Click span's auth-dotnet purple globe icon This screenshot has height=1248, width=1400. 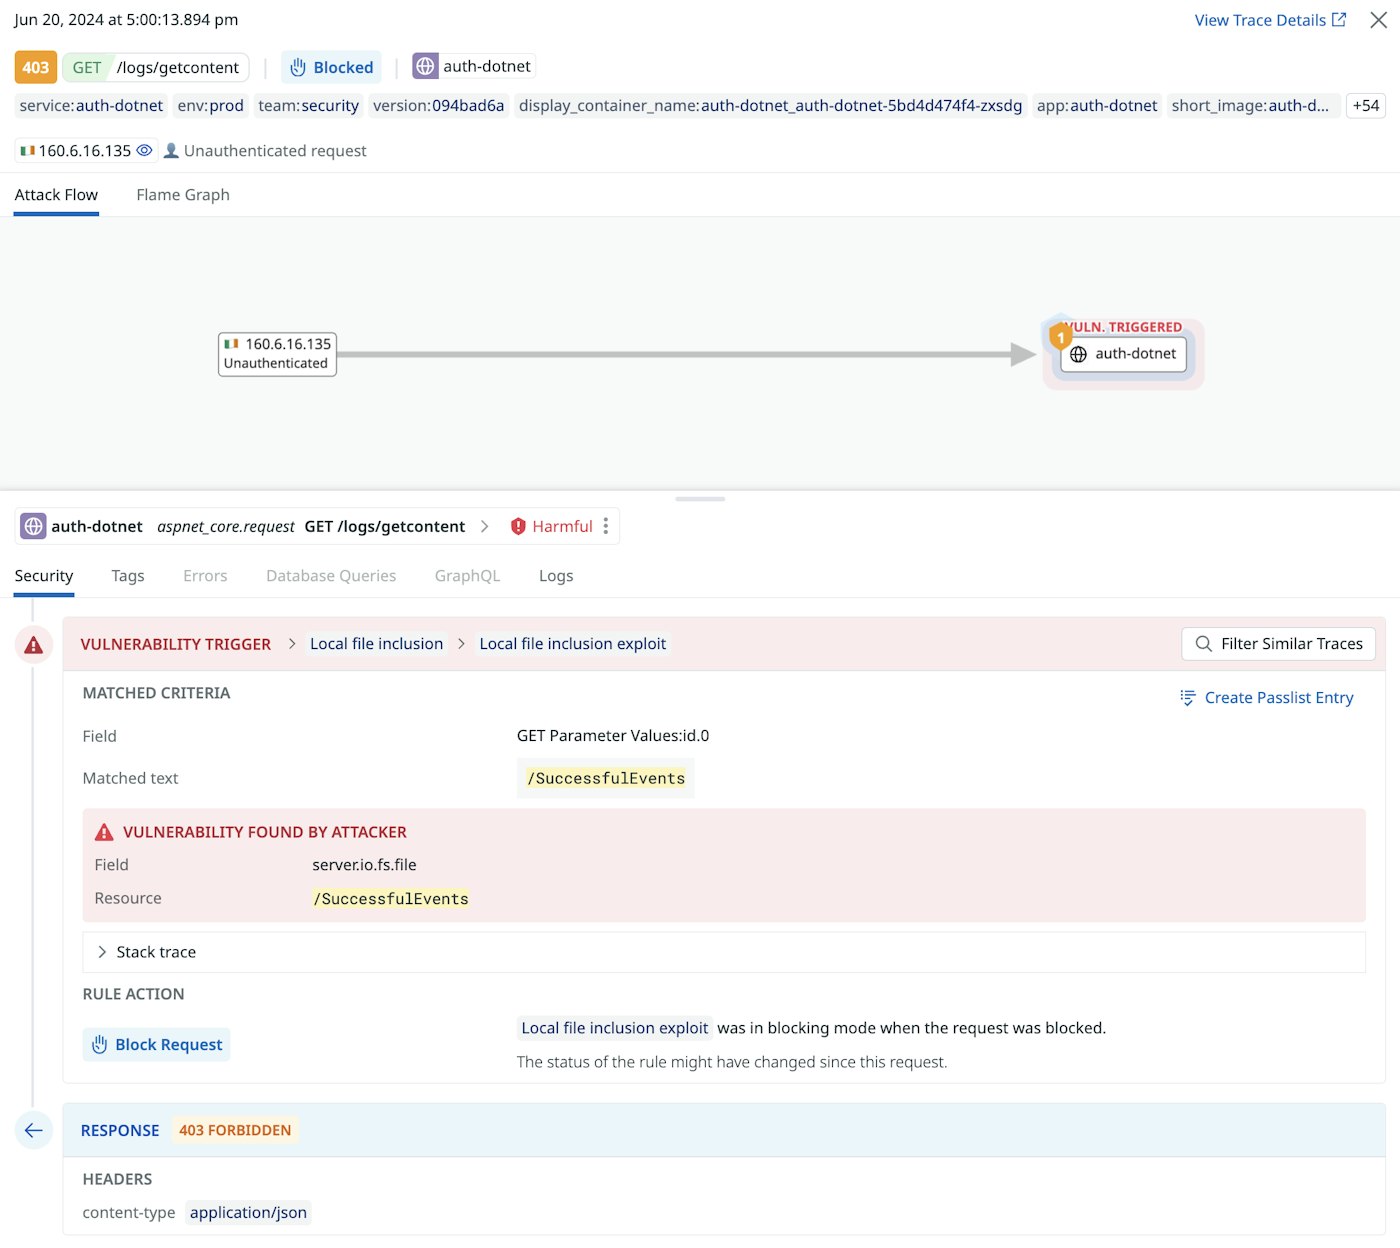pos(33,526)
